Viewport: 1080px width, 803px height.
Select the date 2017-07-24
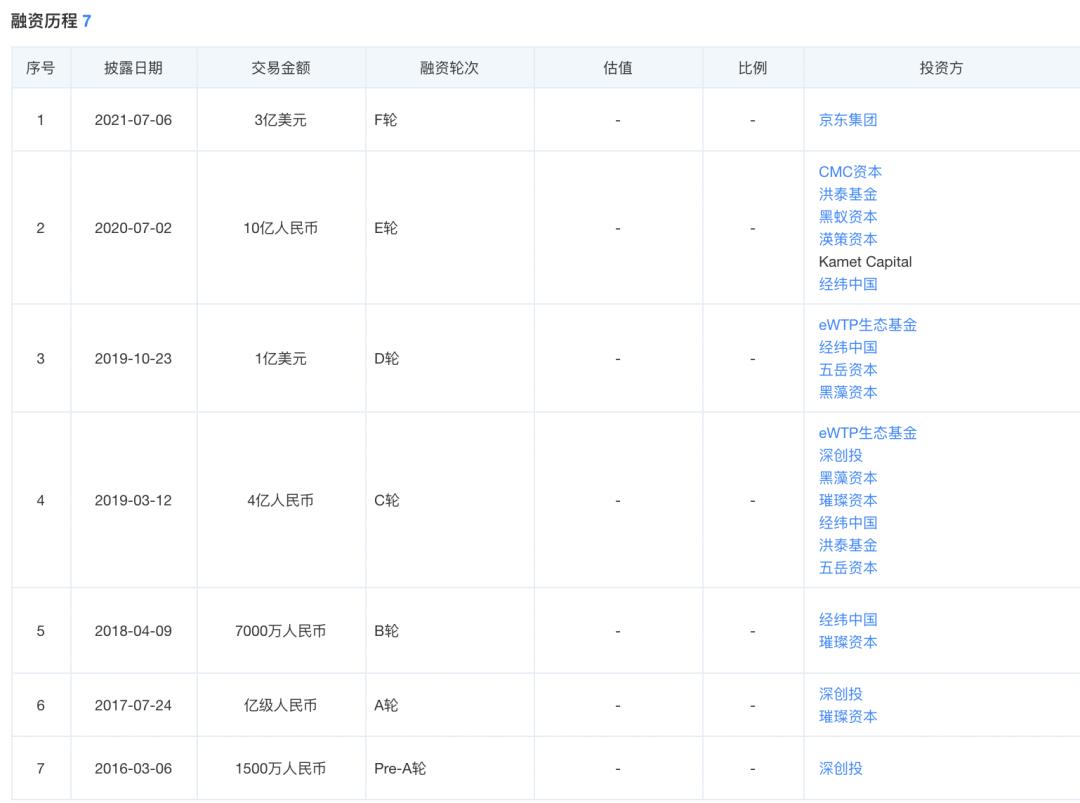(x=133, y=705)
